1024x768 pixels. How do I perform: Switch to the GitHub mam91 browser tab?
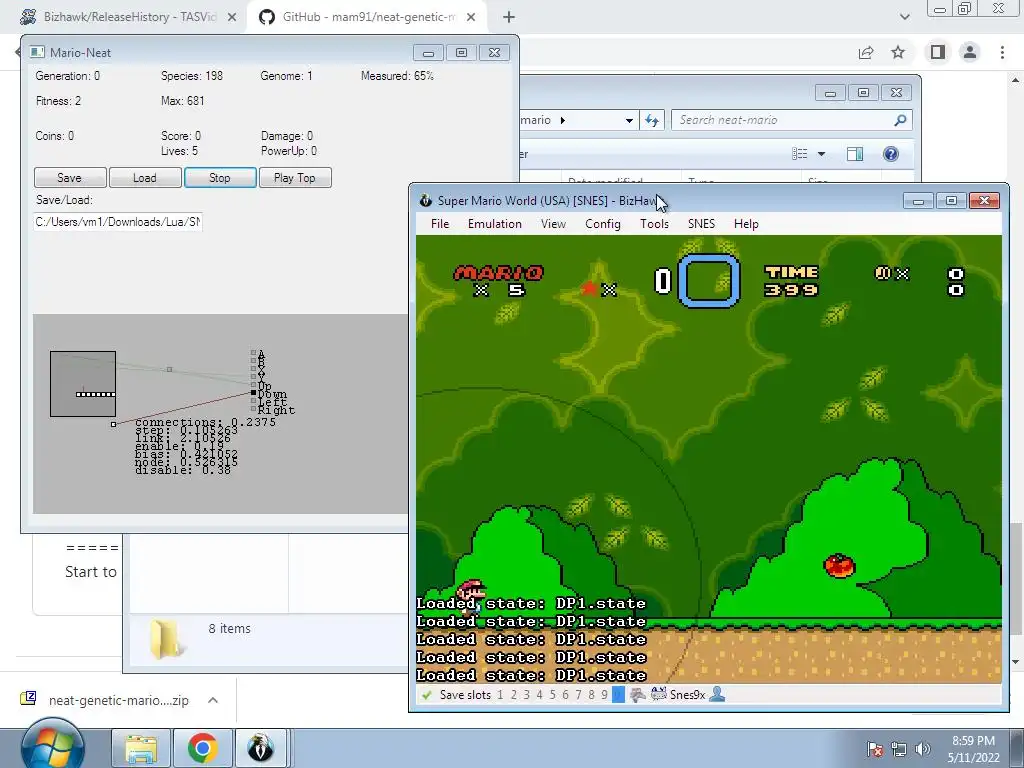368,17
